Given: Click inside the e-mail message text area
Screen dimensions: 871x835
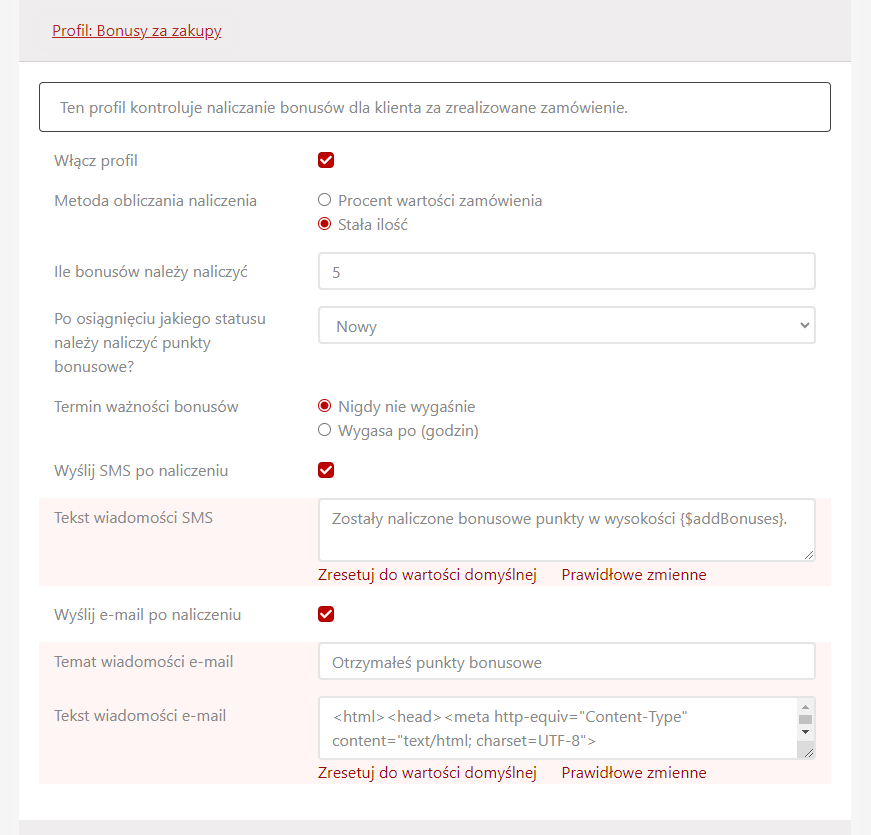Looking at the screenshot, I should click(x=556, y=728).
